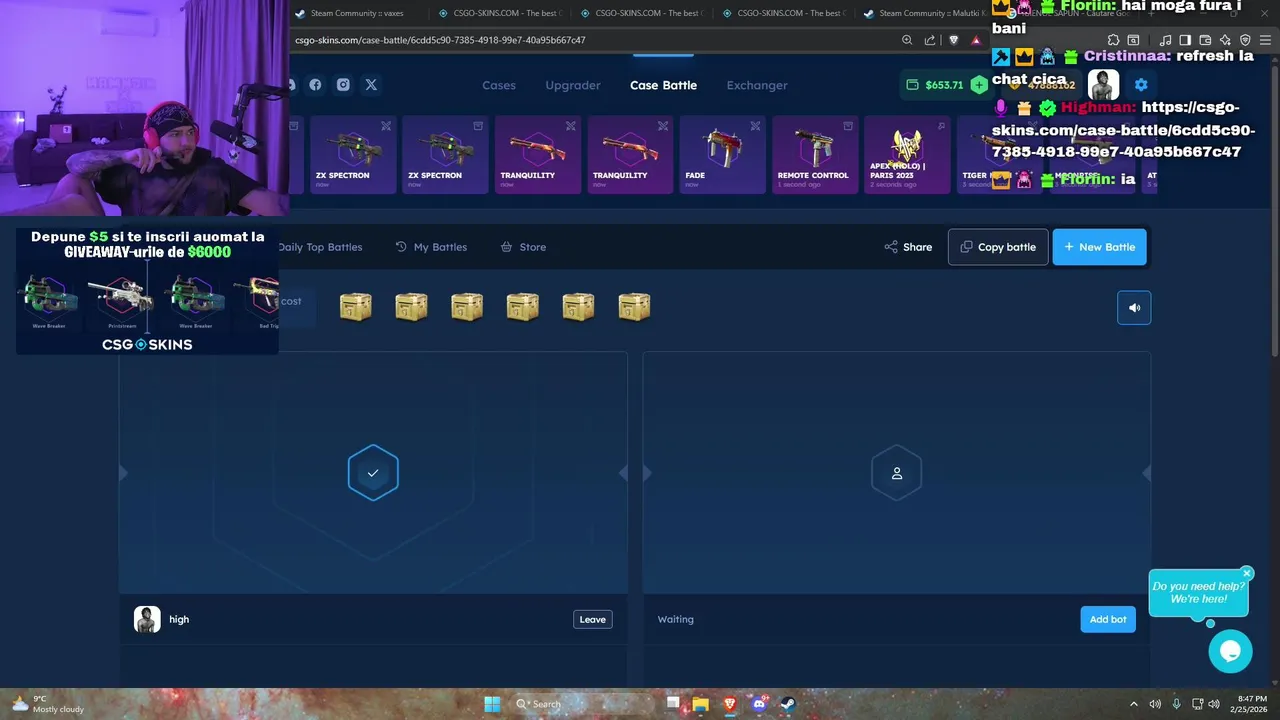The image size is (1280, 720).
Task: Toggle the battle sound speaker button
Action: pyautogui.click(x=1134, y=308)
